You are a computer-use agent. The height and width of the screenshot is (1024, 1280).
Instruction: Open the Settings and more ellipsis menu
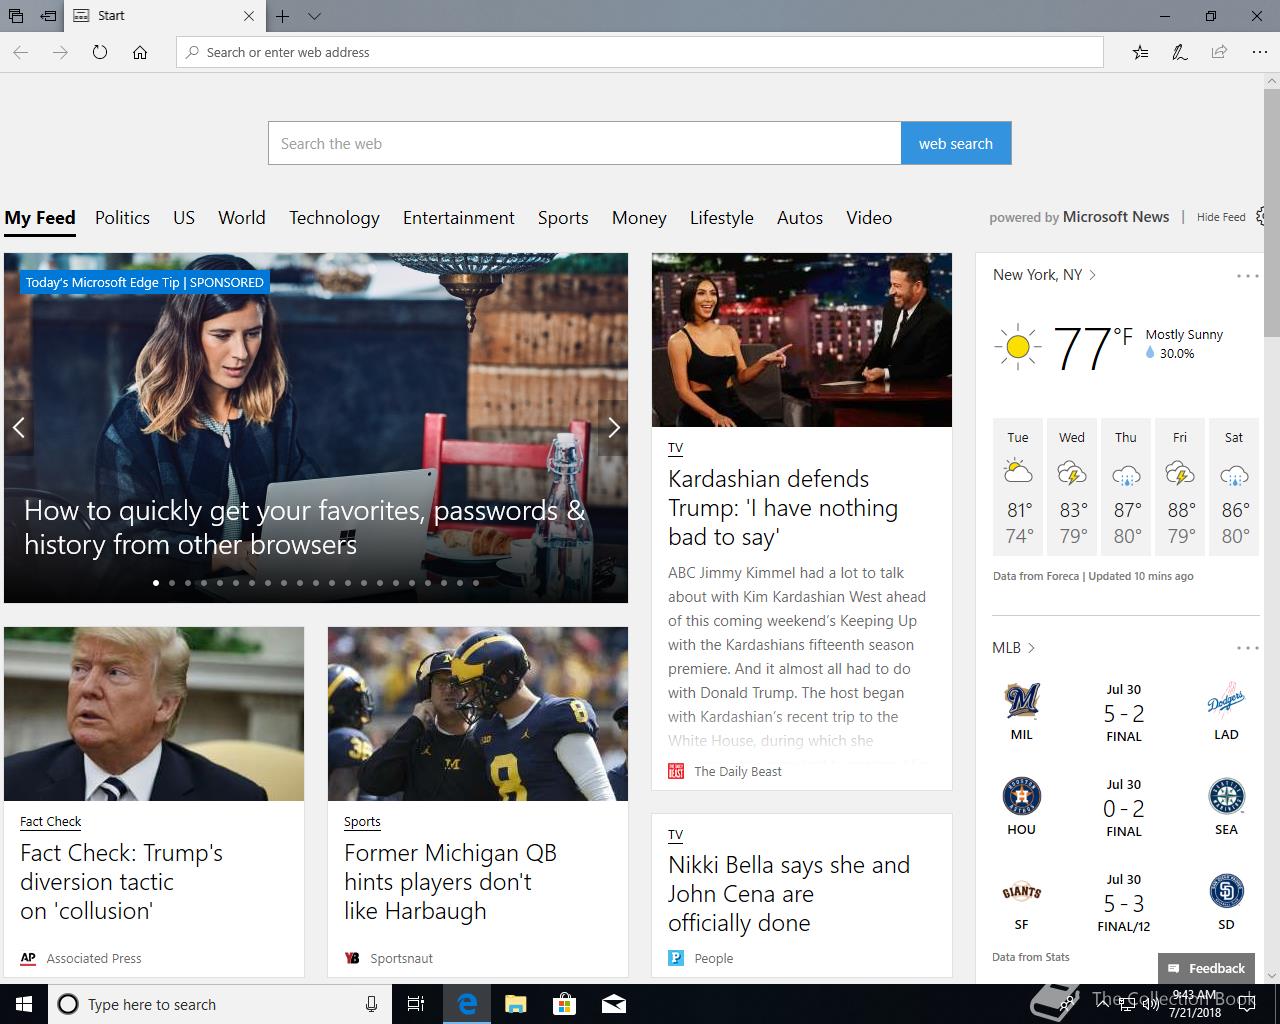coord(1259,52)
